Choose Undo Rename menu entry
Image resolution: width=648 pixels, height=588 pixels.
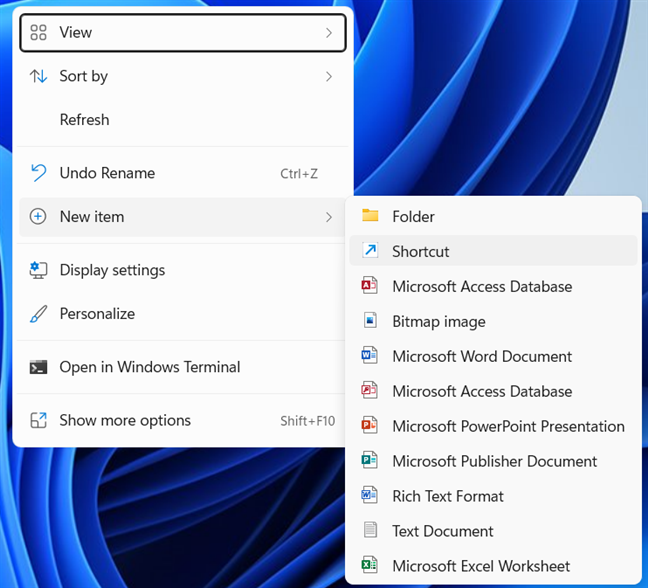pyautogui.click(x=183, y=173)
